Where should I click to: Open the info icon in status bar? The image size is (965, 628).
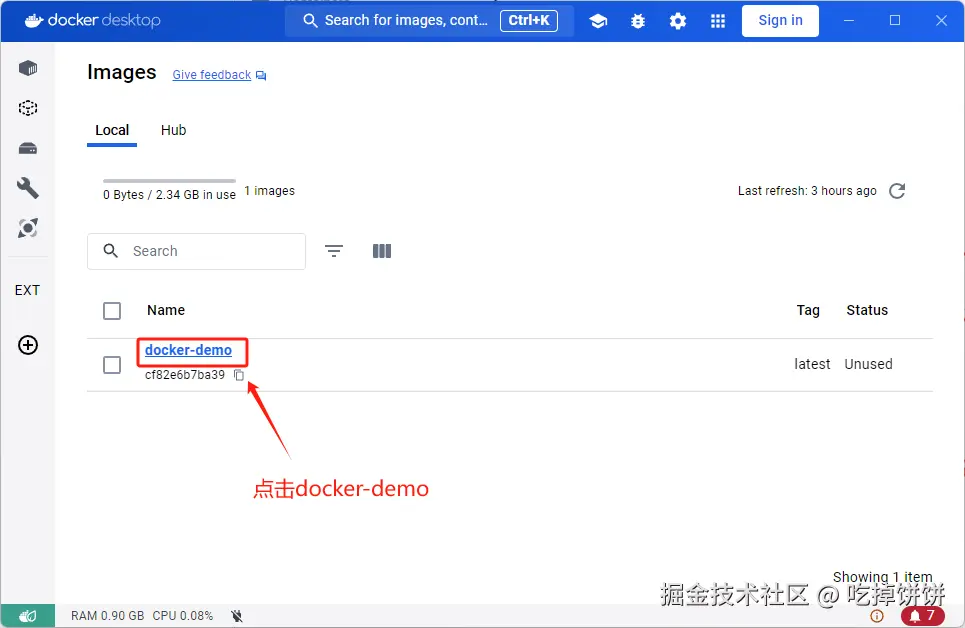[877, 616]
